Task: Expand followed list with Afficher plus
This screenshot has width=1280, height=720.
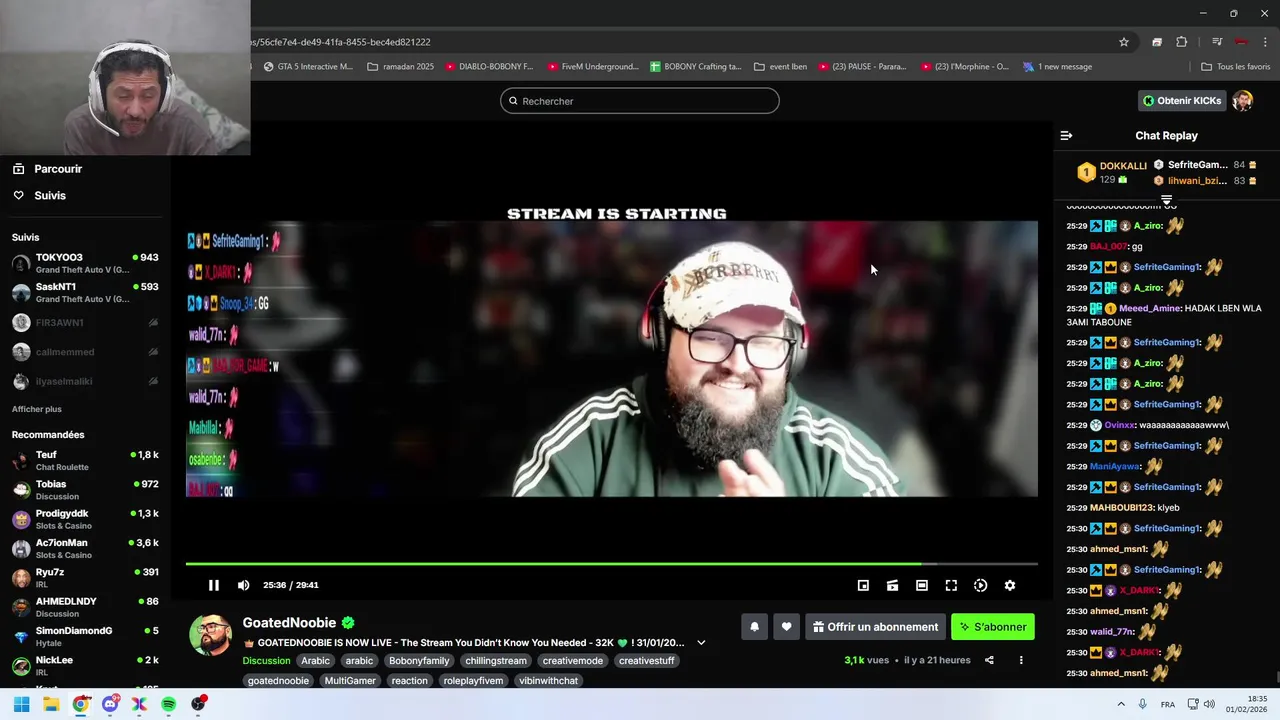Action: pos(37,409)
